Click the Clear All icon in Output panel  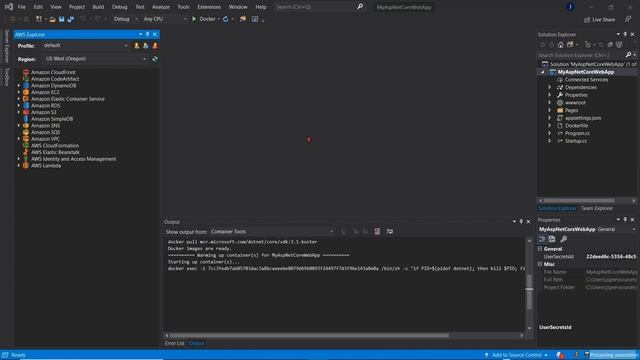(x=377, y=231)
